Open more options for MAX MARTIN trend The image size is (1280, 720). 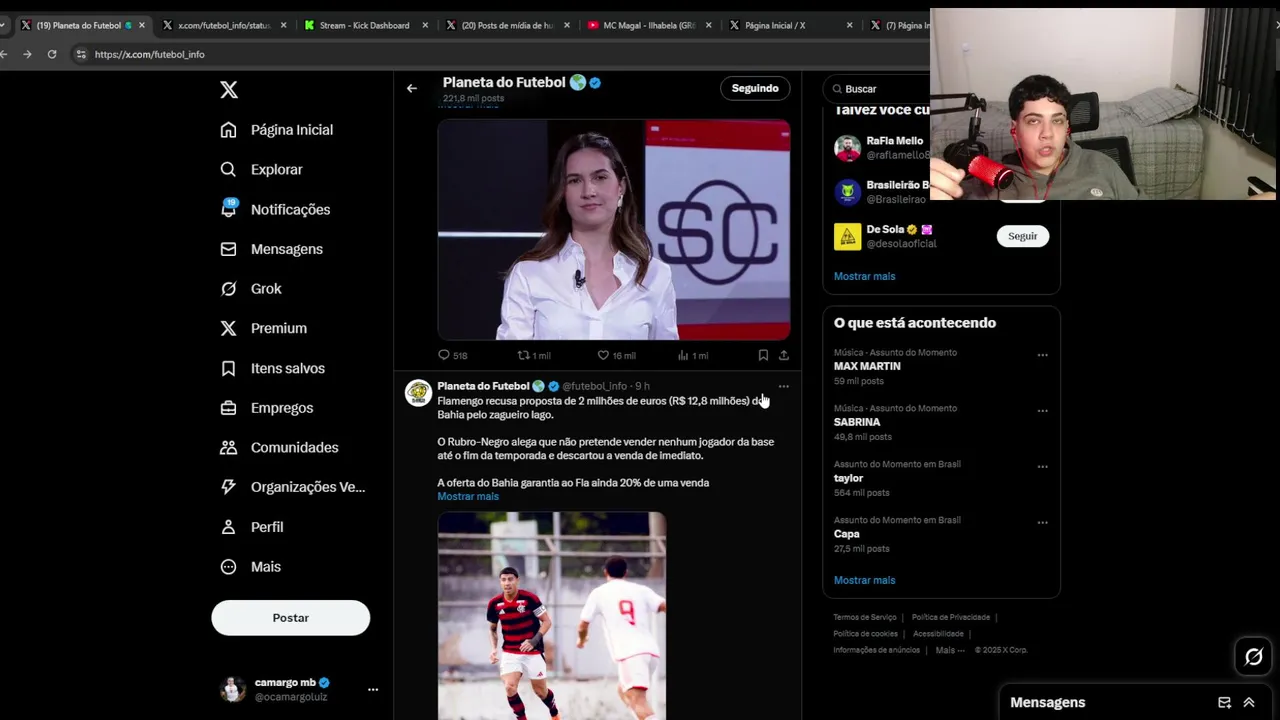click(x=1042, y=355)
